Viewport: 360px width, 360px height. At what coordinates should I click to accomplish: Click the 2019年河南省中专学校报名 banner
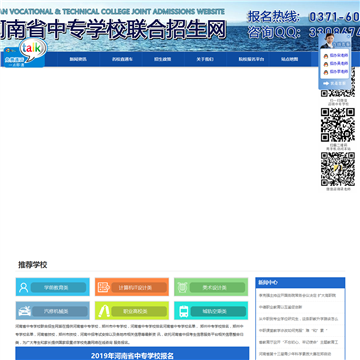(132, 354)
